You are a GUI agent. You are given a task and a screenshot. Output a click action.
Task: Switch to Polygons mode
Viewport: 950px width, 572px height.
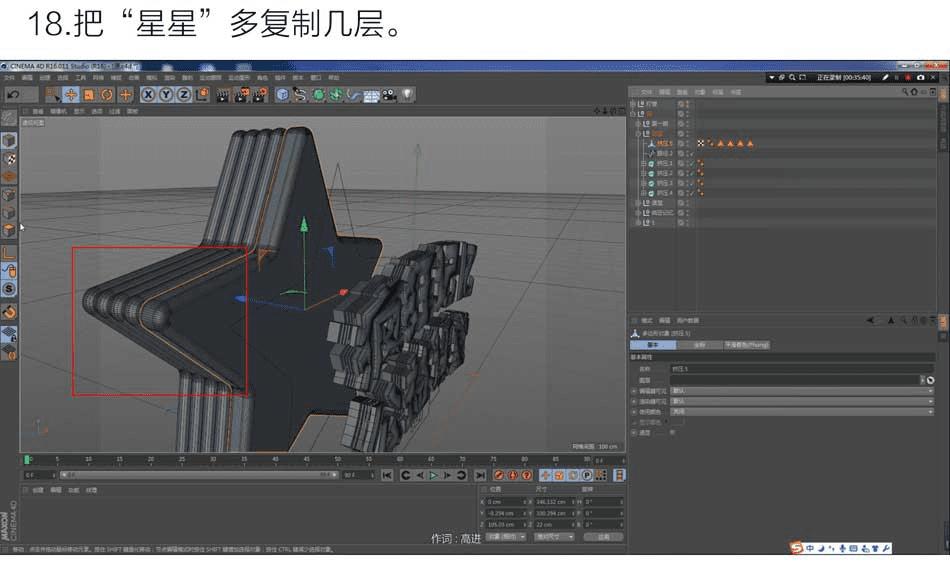point(8,230)
